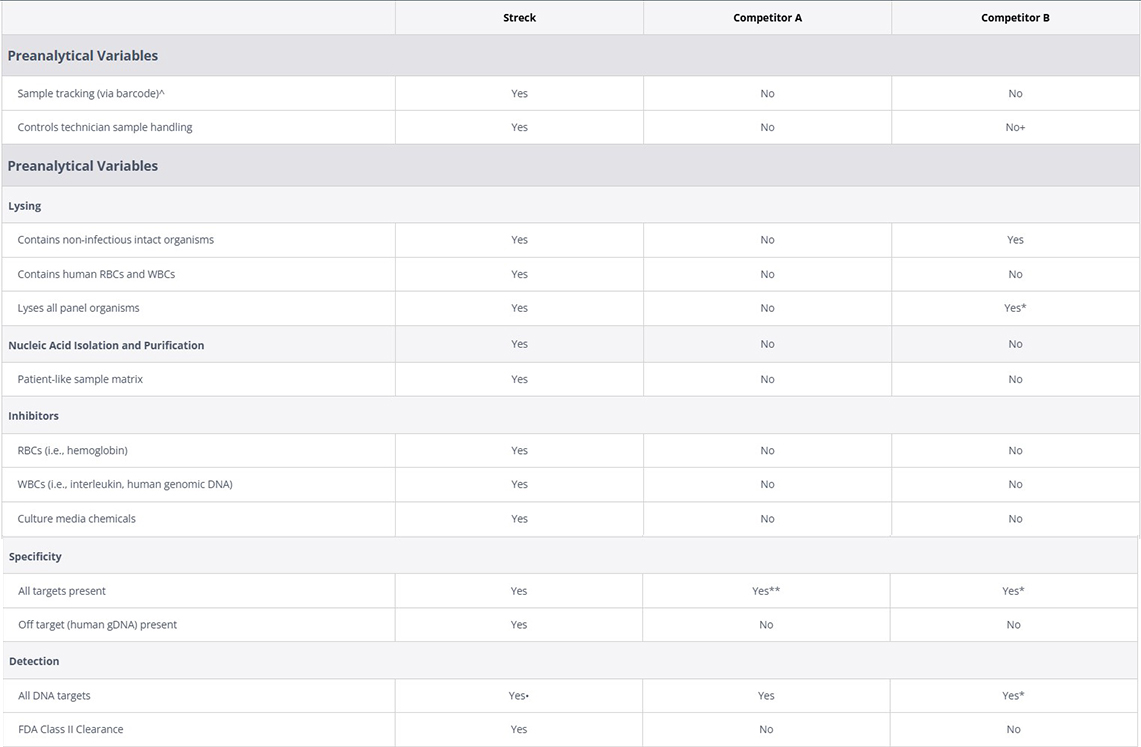1141x747 pixels.
Task: Select the Sample tracking (via barcode) row label
Action: (90, 93)
